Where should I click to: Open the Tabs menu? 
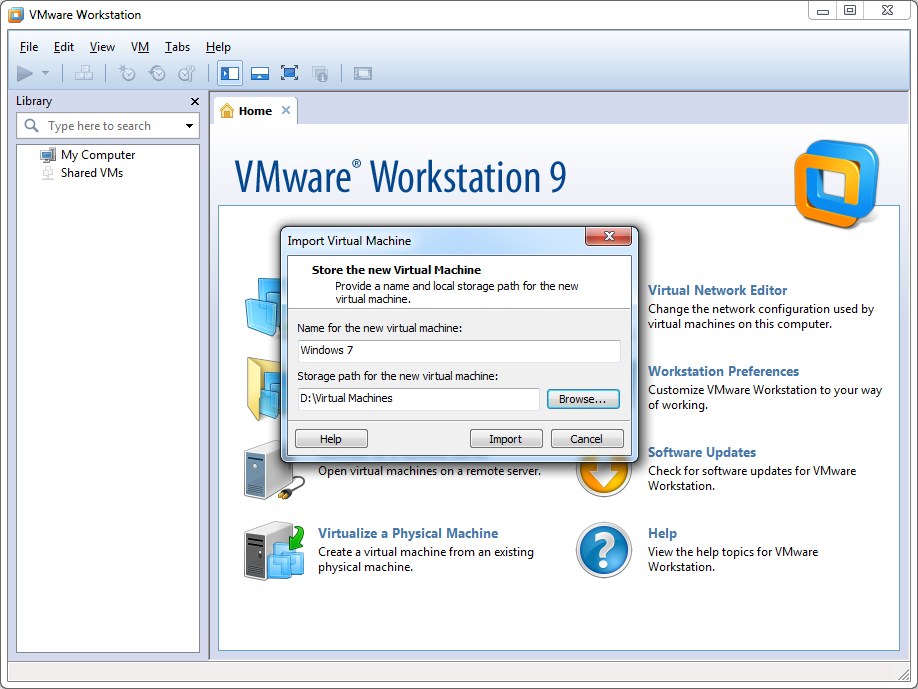(x=177, y=47)
